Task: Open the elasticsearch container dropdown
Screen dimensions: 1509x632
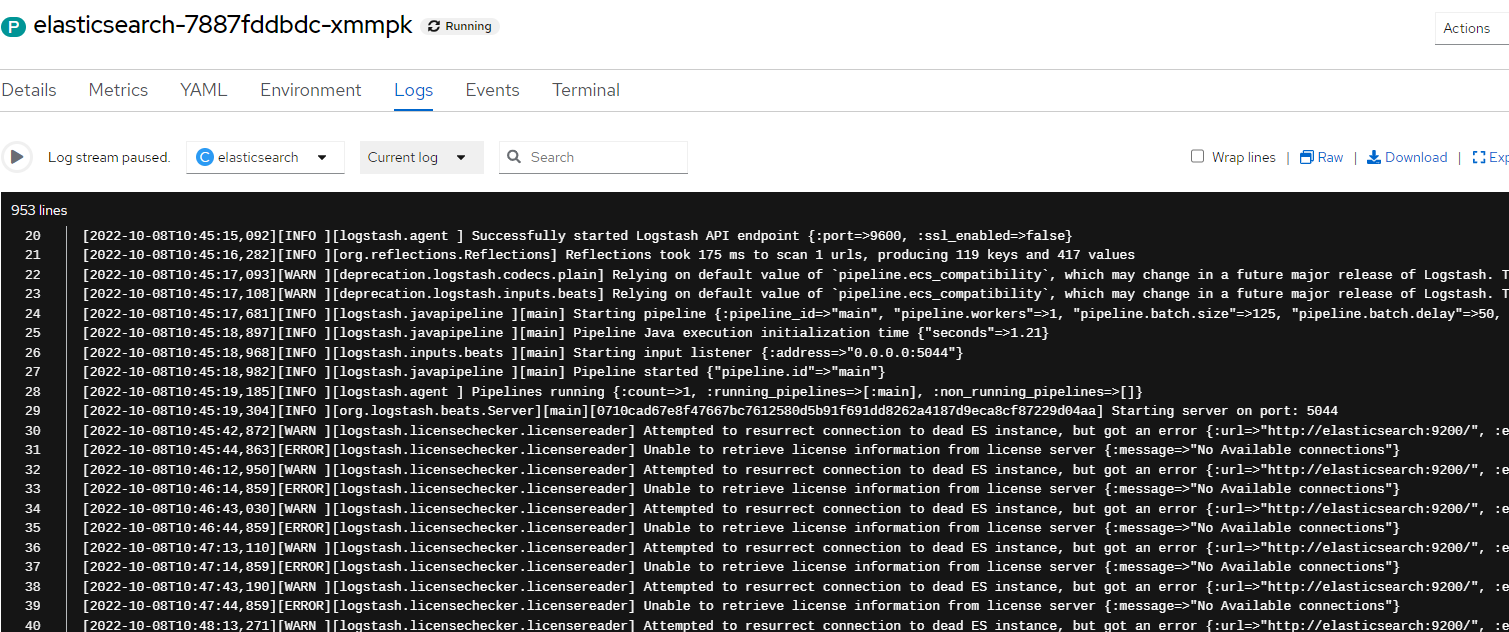Action: pyautogui.click(x=265, y=157)
